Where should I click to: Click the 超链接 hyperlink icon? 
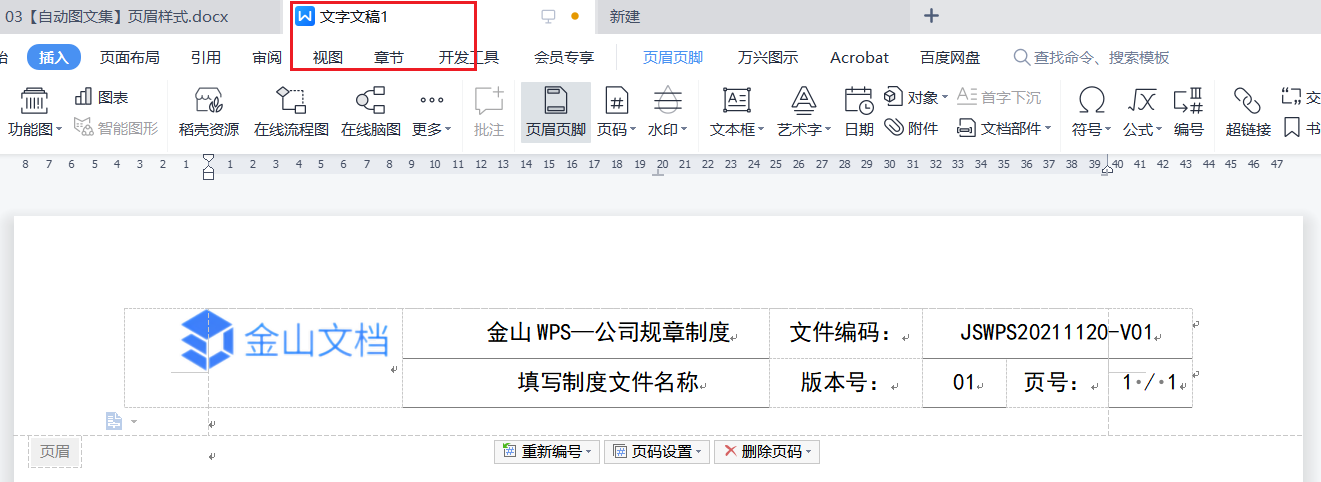click(x=1247, y=111)
